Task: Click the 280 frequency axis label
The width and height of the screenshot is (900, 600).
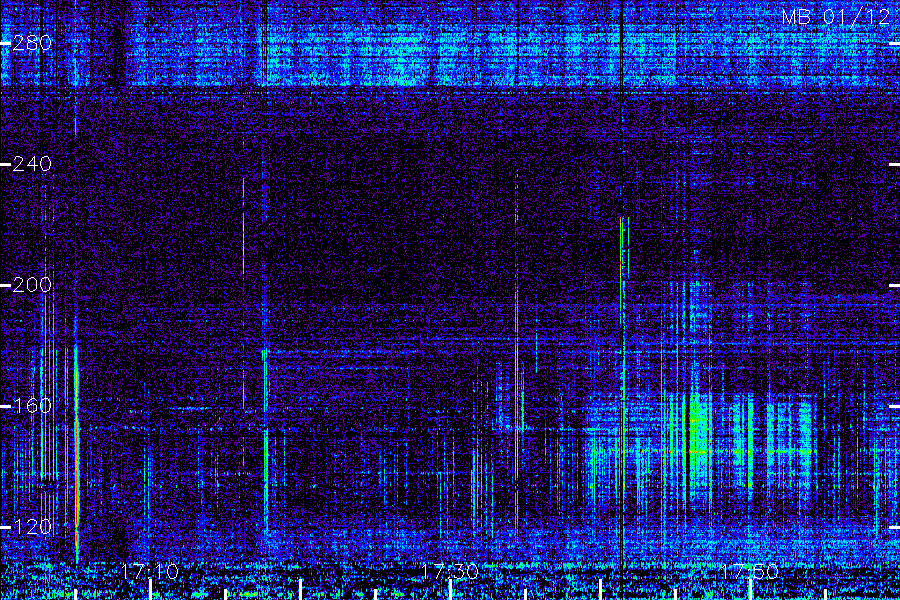Action: click(x=32, y=43)
